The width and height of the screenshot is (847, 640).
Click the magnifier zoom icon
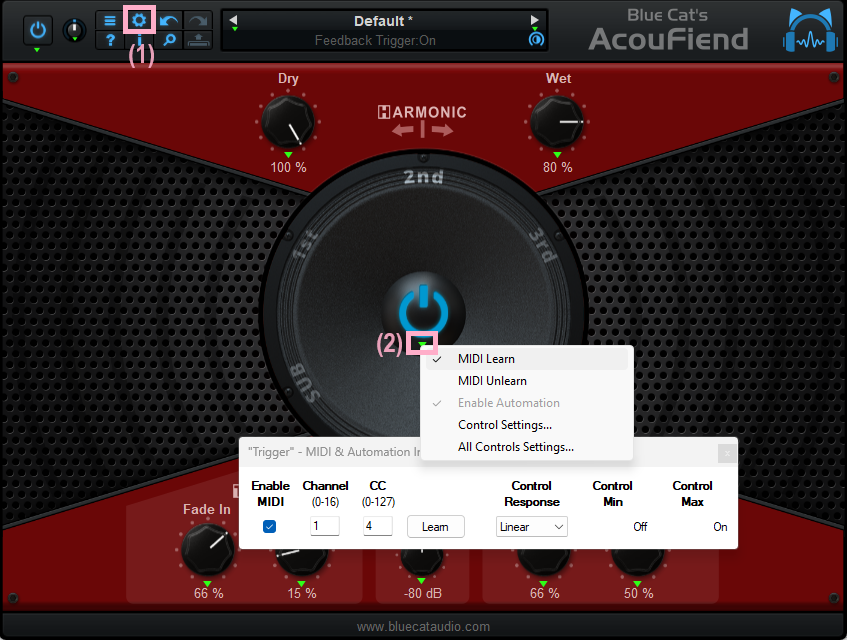click(169, 40)
